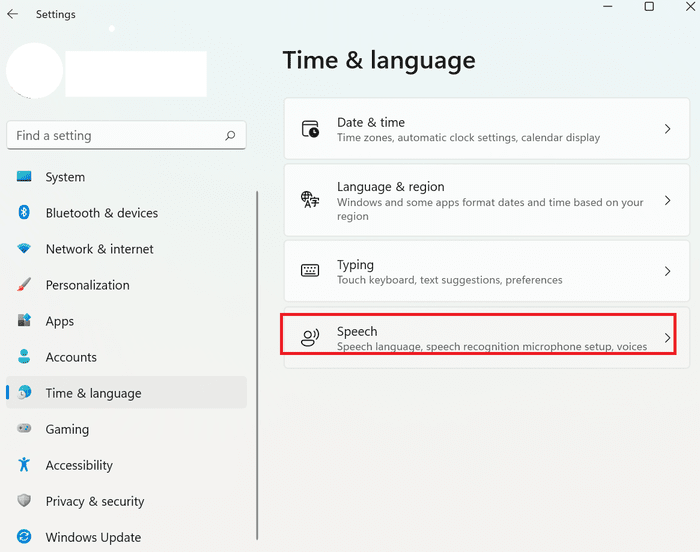Select Time & language sidebar item
The height and width of the screenshot is (552, 700).
(x=126, y=393)
